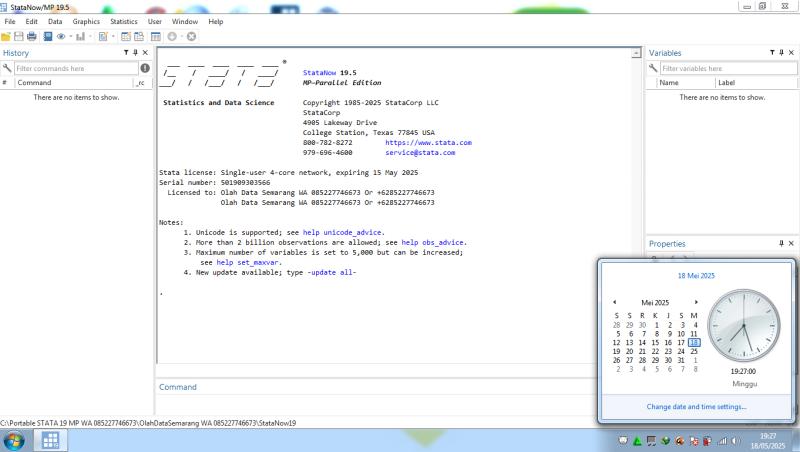Image resolution: width=800 pixels, height=452 pixels.
Task: Click the Filter variables here field
Action: pos(725,68)
